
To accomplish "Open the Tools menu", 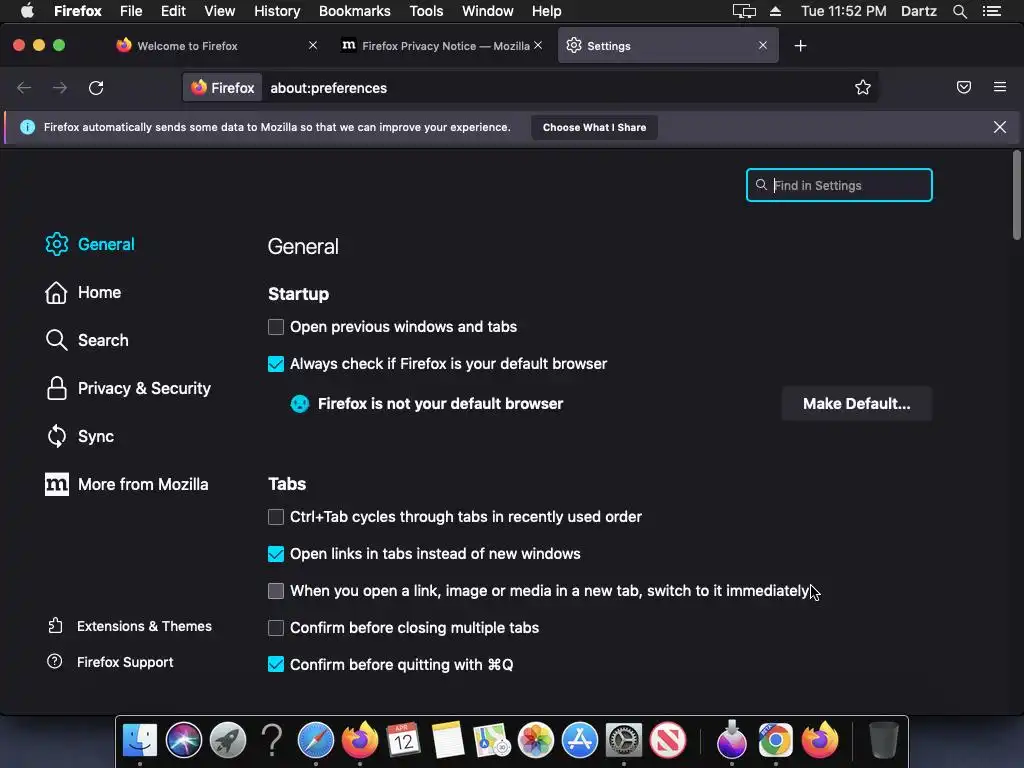I will 426,11.
